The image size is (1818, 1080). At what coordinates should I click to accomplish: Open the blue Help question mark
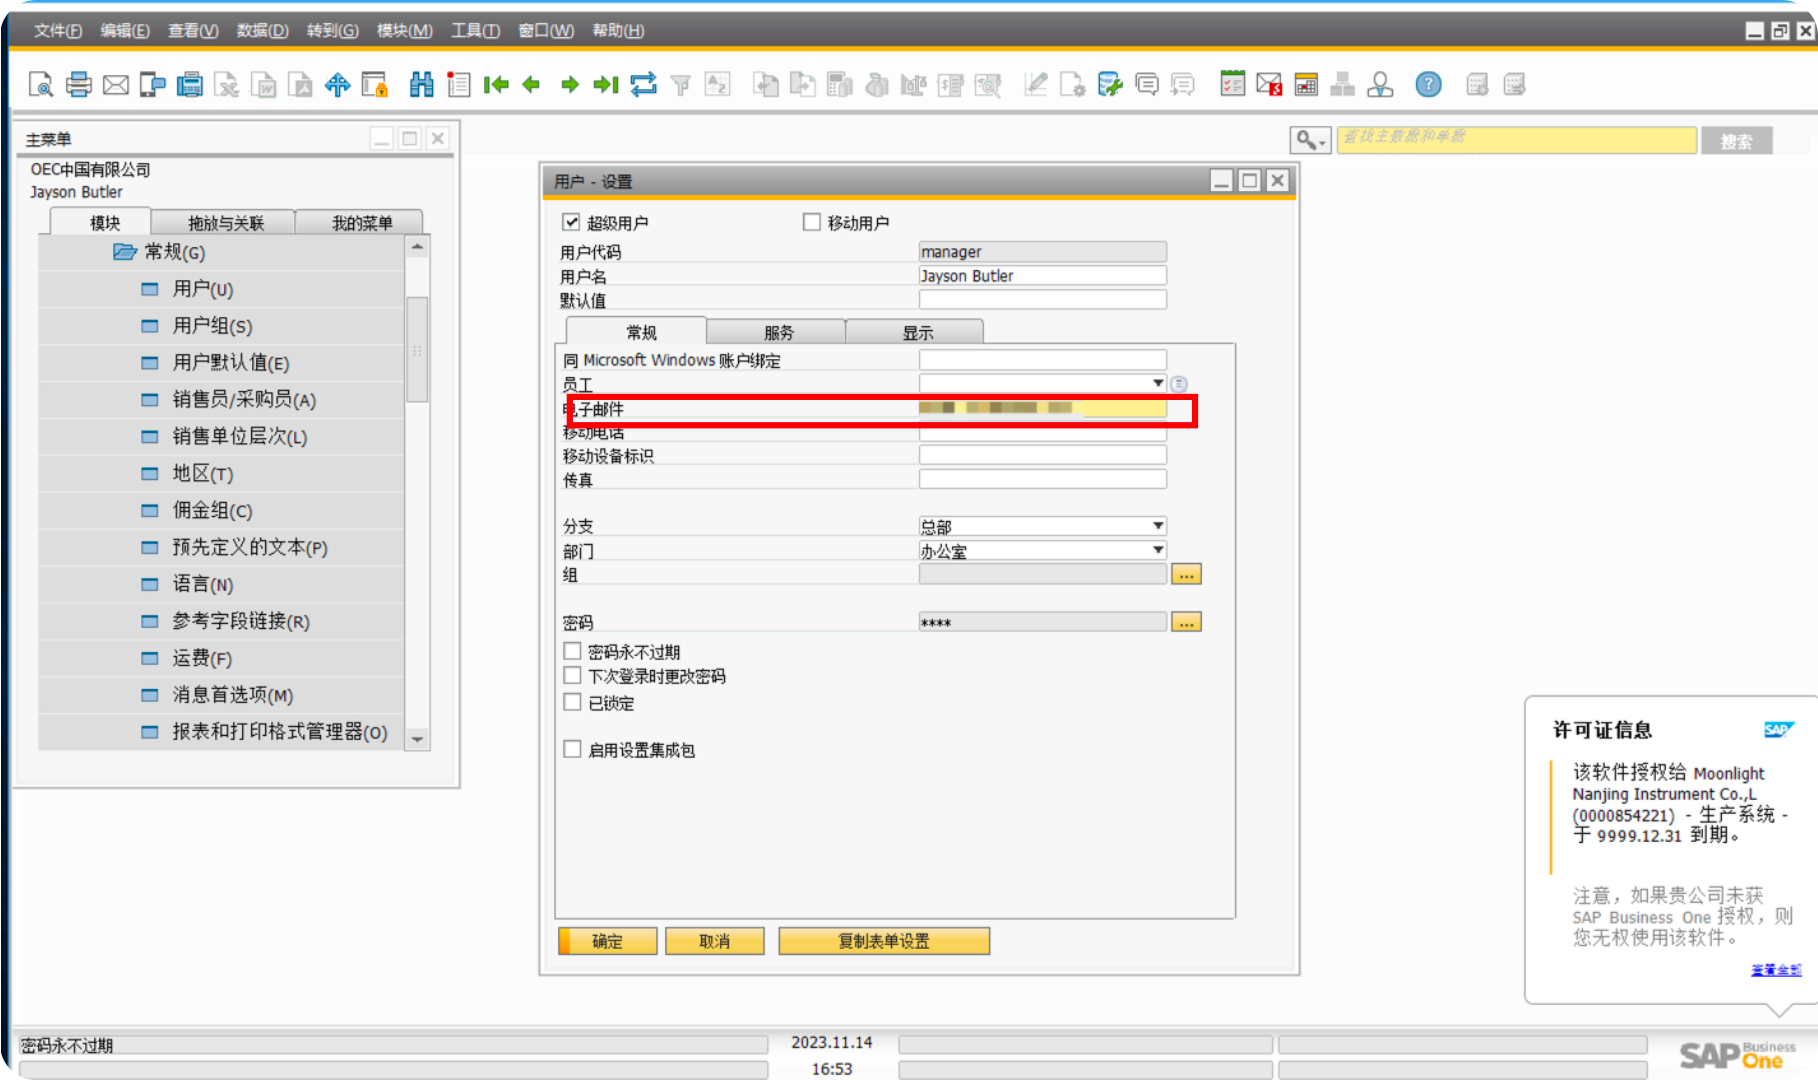[1429, 85]
